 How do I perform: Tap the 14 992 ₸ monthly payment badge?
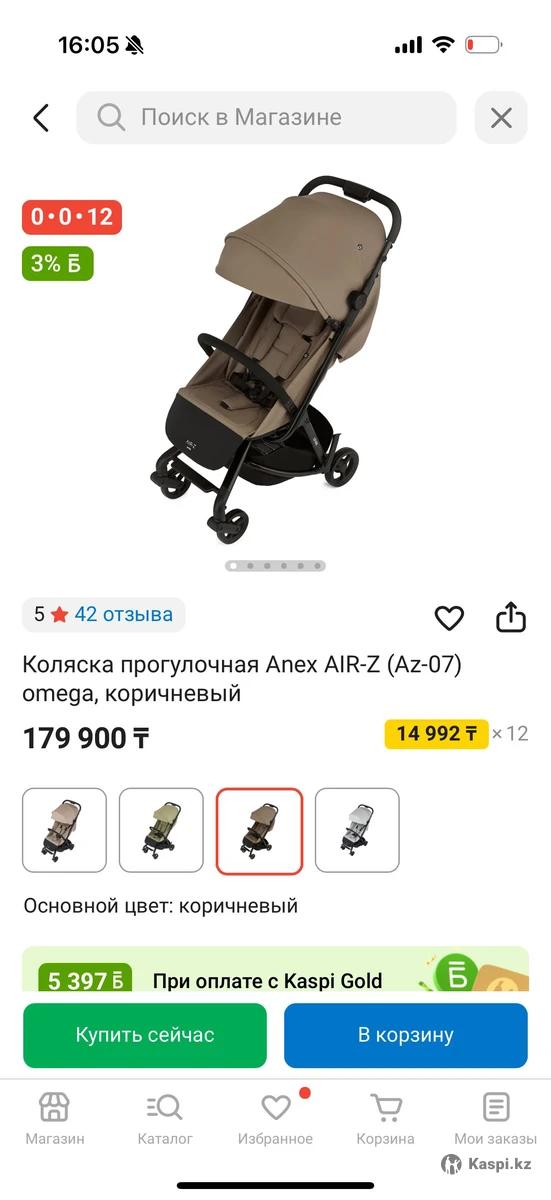(436, 734)
